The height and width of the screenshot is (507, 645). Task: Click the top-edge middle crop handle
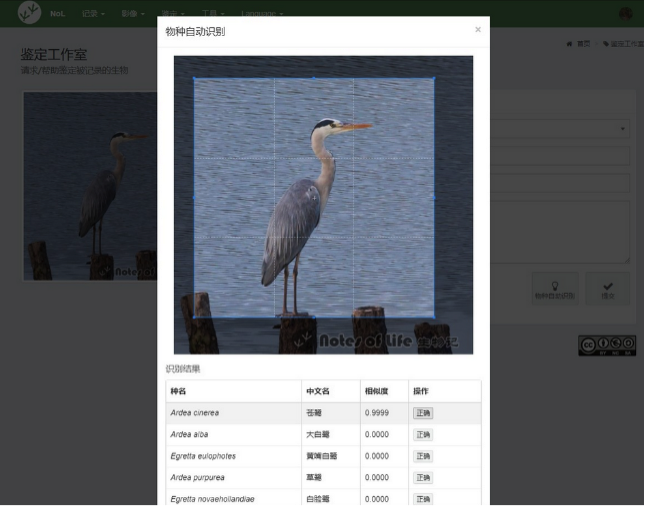(x=314, y=78)
